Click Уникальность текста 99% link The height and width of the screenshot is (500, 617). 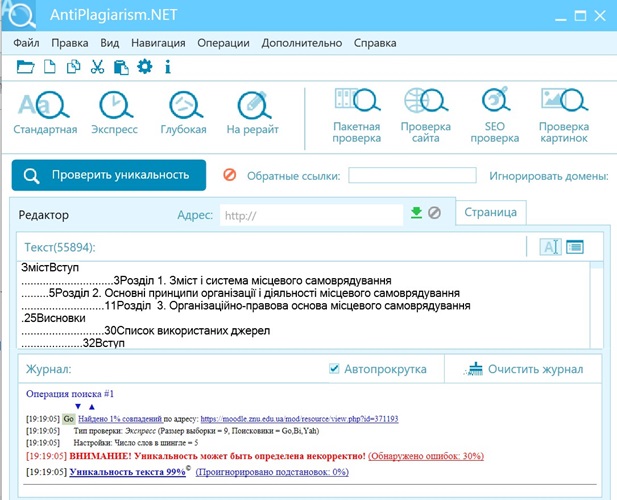click(x=127, y=472)
